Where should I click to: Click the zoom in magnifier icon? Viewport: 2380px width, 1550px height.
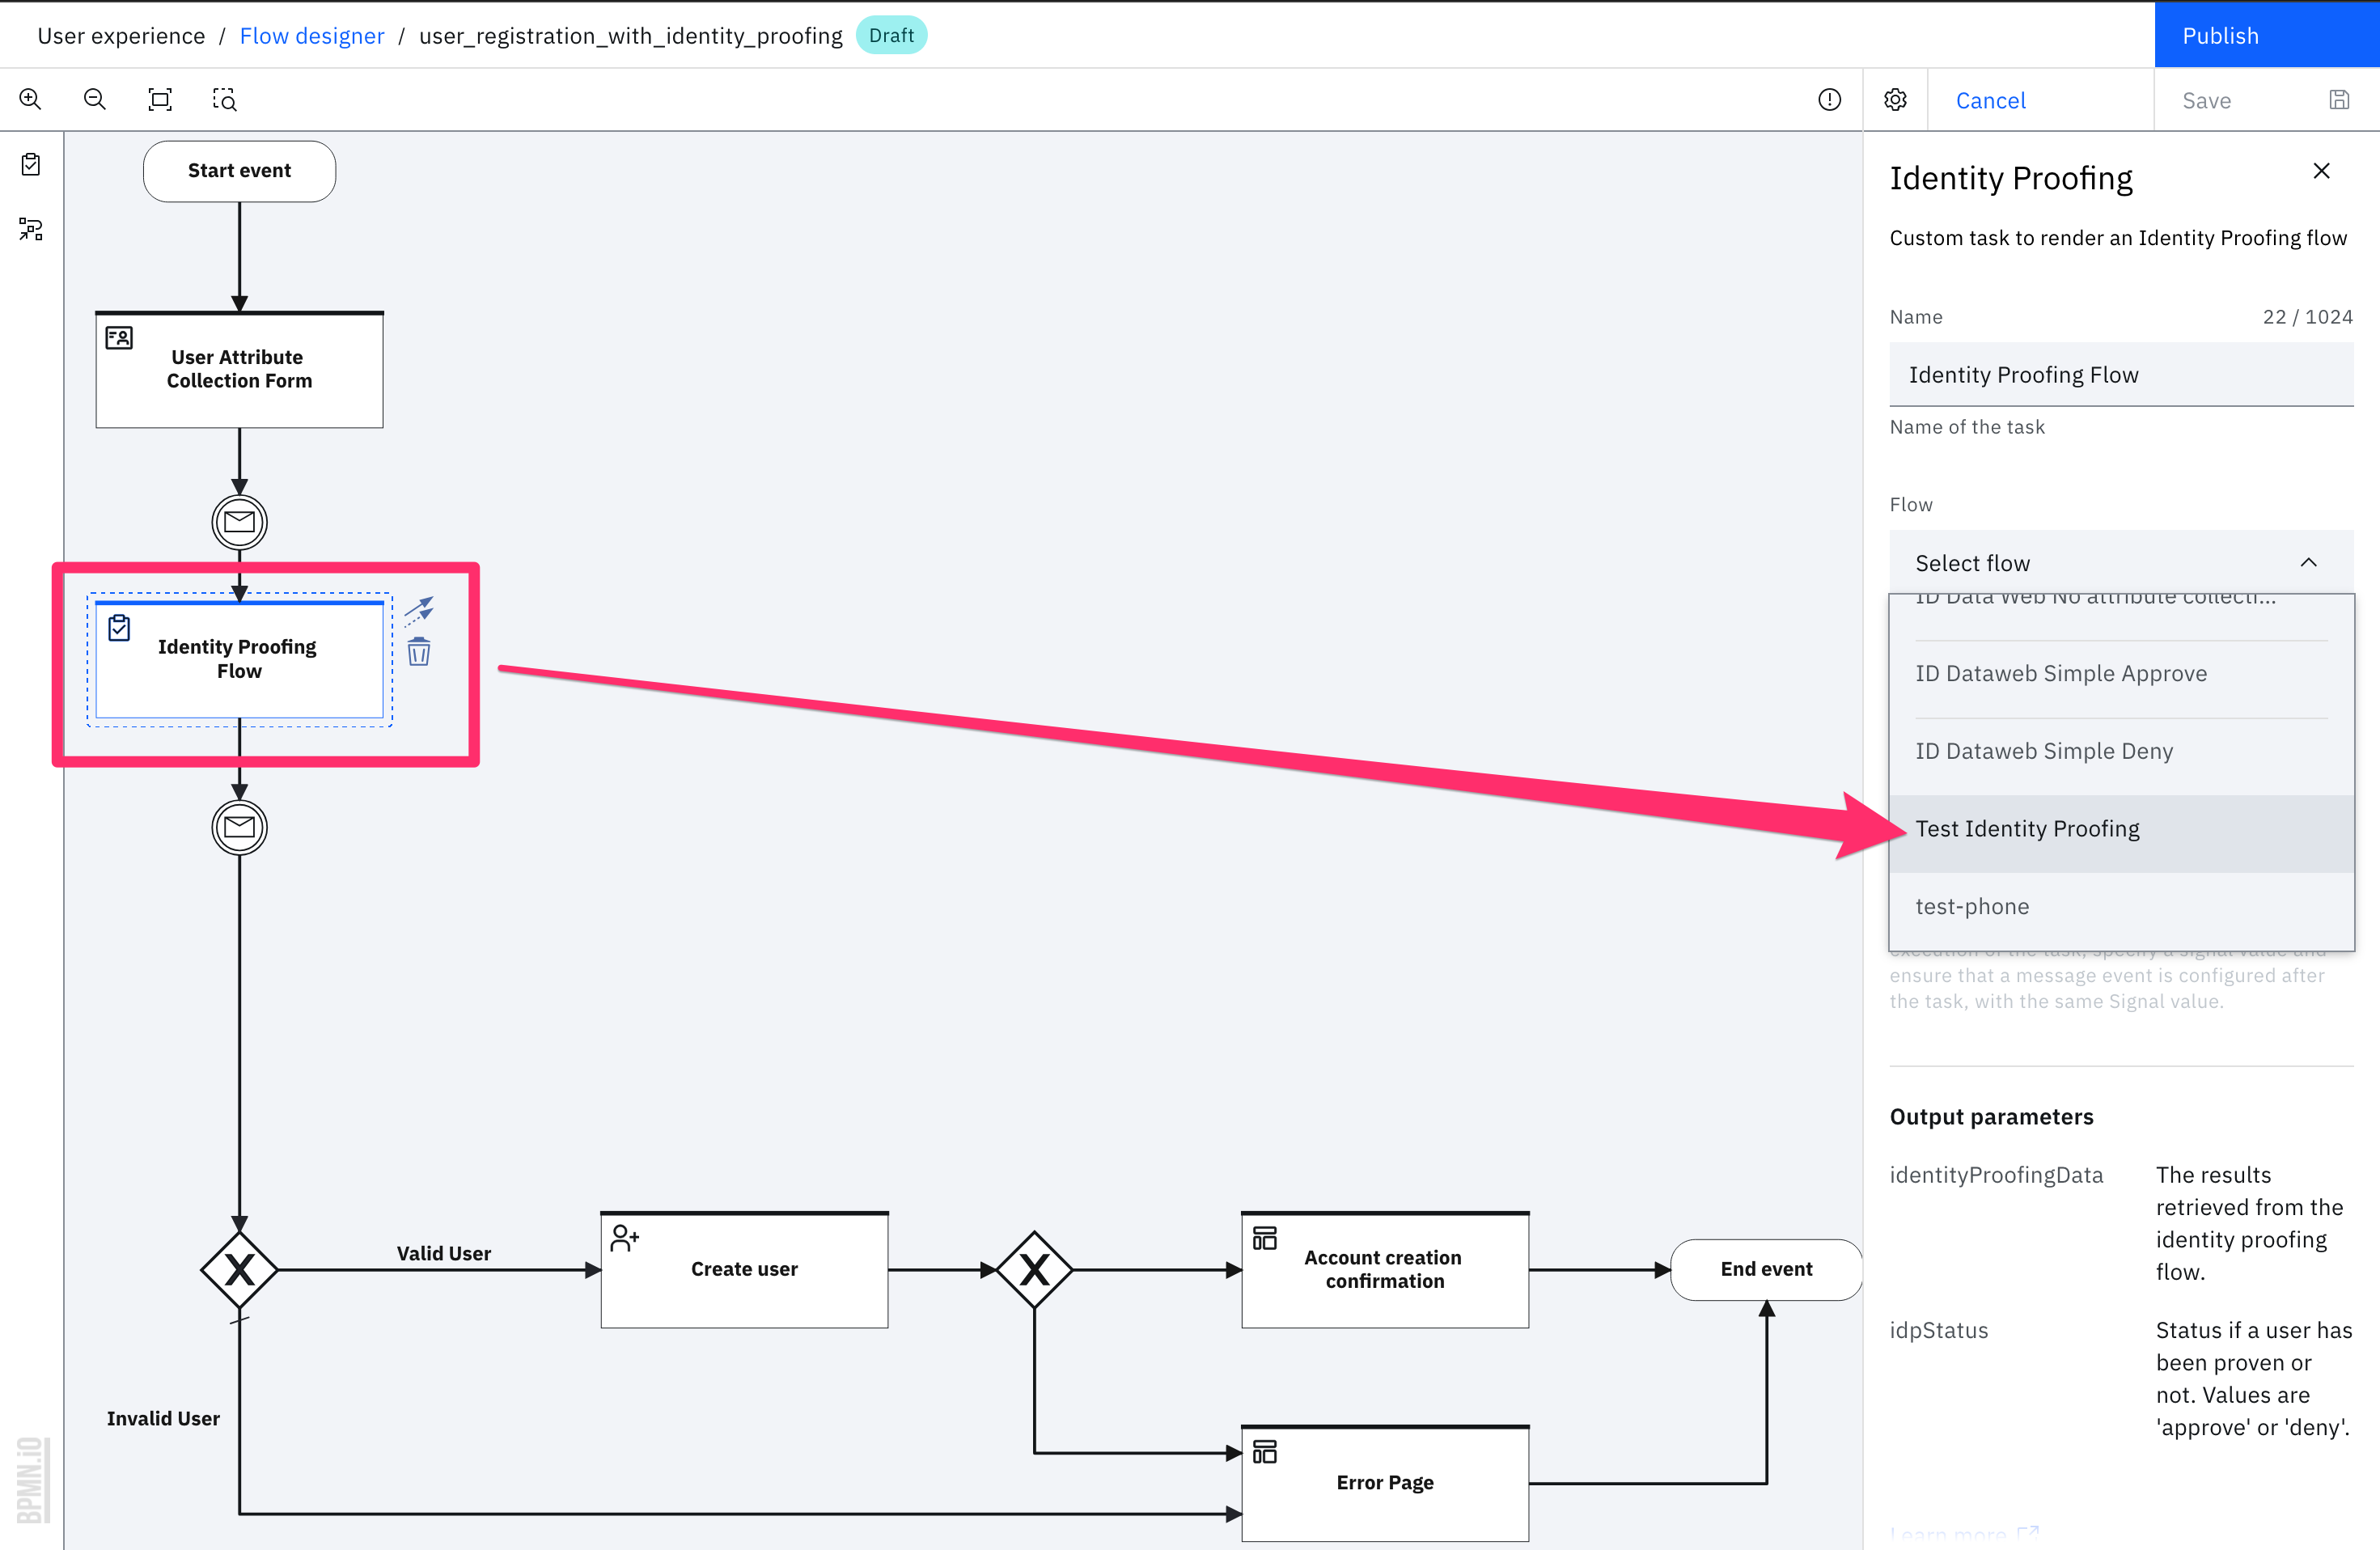[x=30, y=99]
